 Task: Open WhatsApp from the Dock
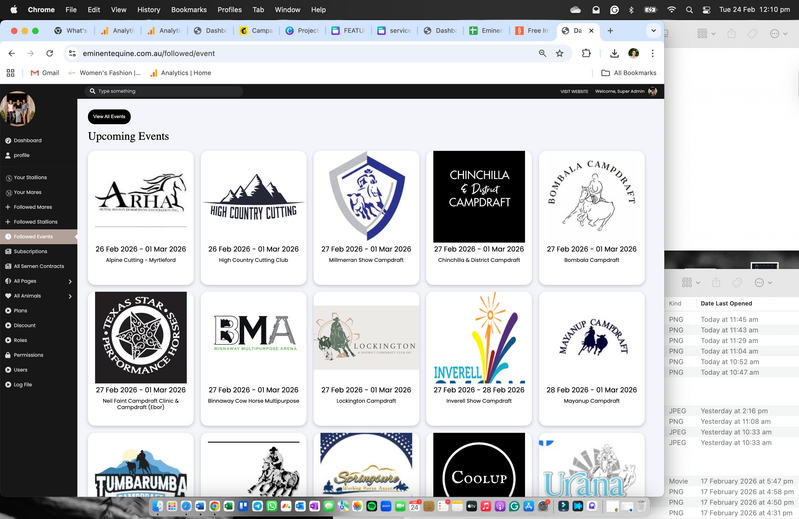(x=272, y=506)
